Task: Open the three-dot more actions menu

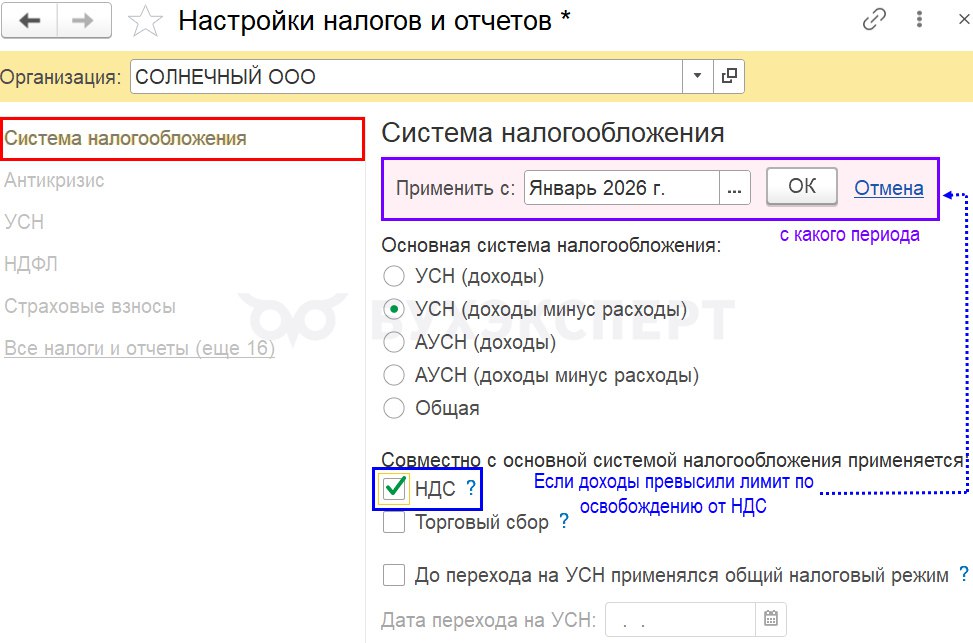Action: coord(919,20)
